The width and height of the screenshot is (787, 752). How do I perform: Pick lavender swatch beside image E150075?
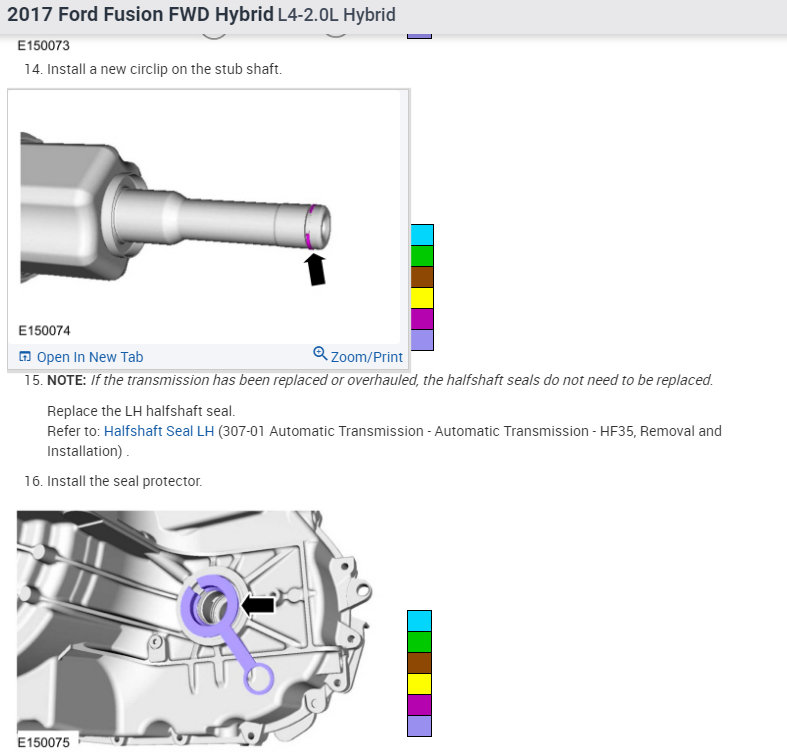click(x=420, y=726)
